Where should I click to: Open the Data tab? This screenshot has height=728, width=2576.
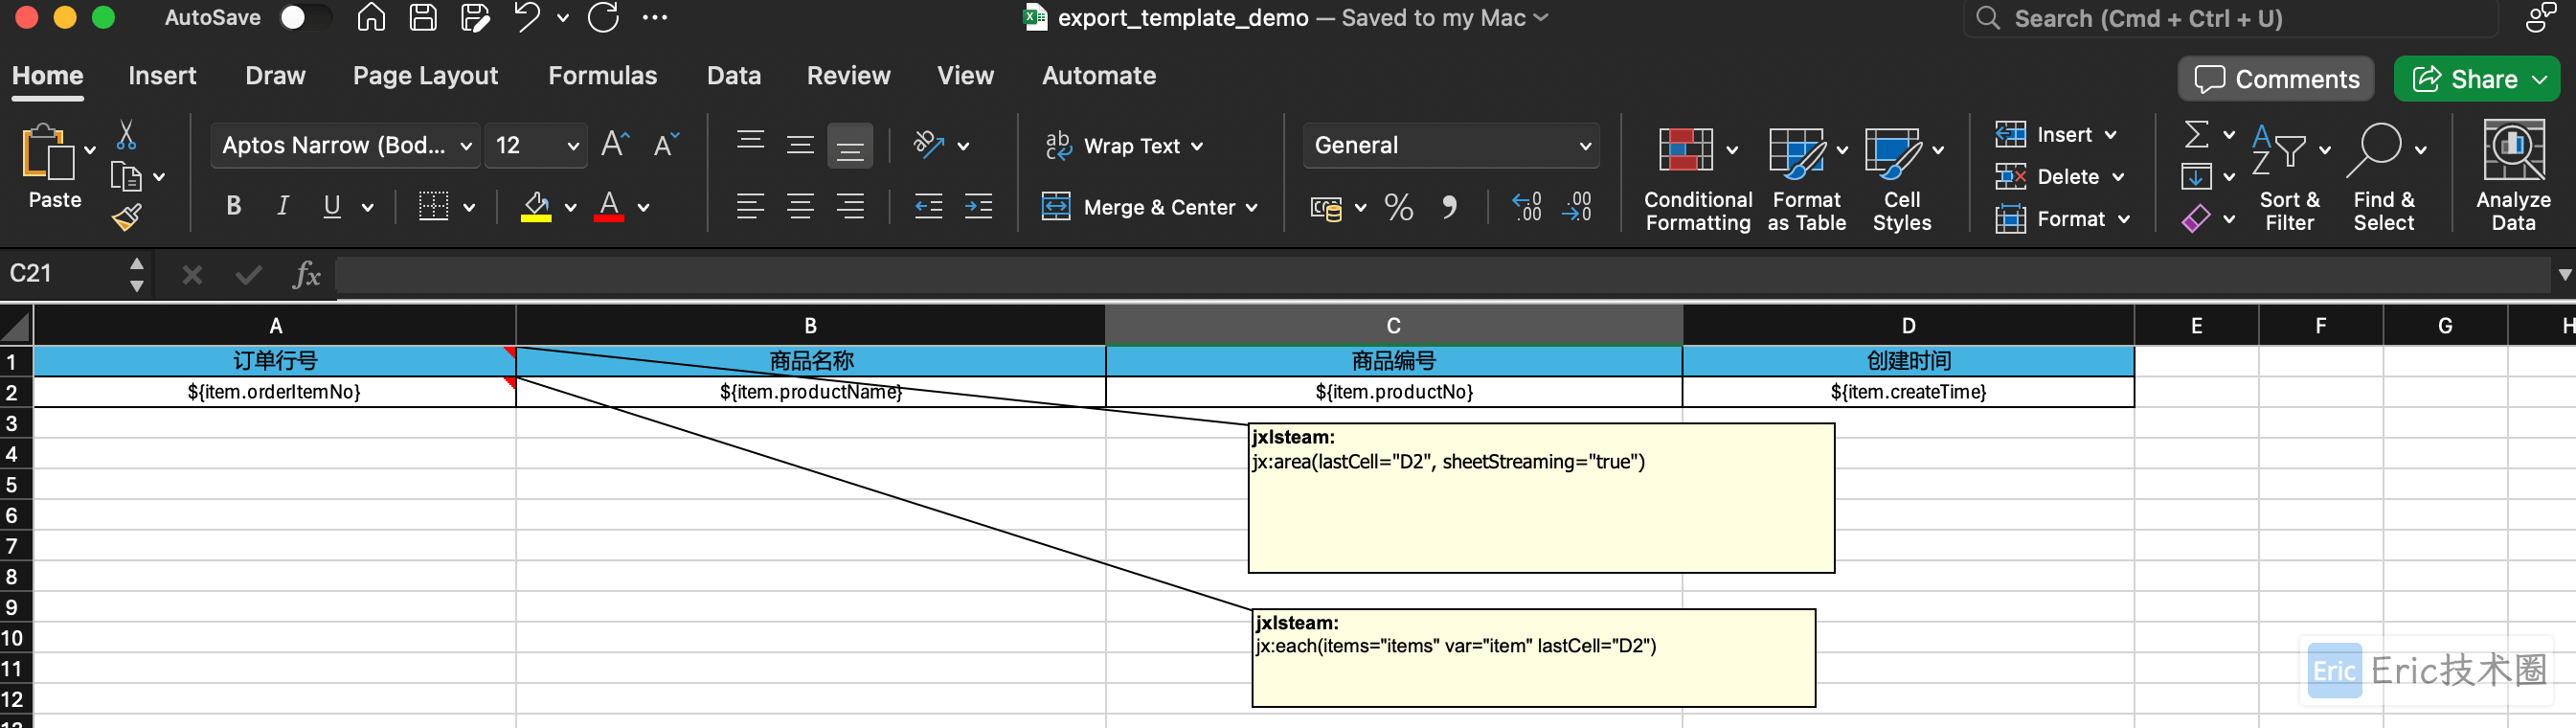[x=733, y=76]
